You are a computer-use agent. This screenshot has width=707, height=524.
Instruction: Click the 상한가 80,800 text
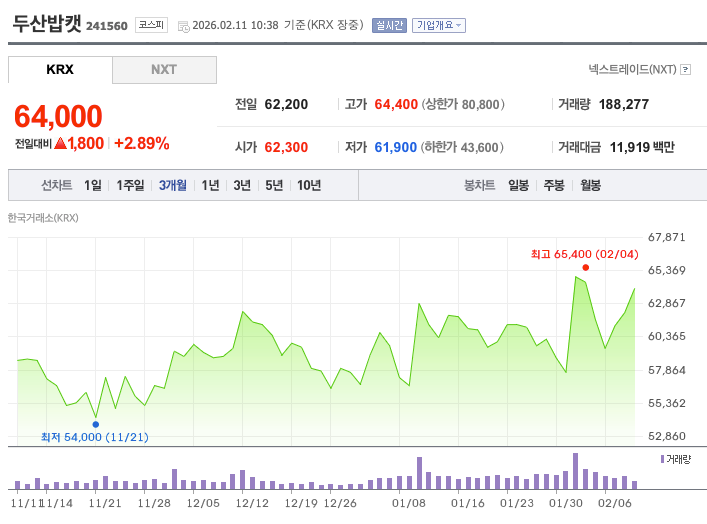[x=463, y=105]
